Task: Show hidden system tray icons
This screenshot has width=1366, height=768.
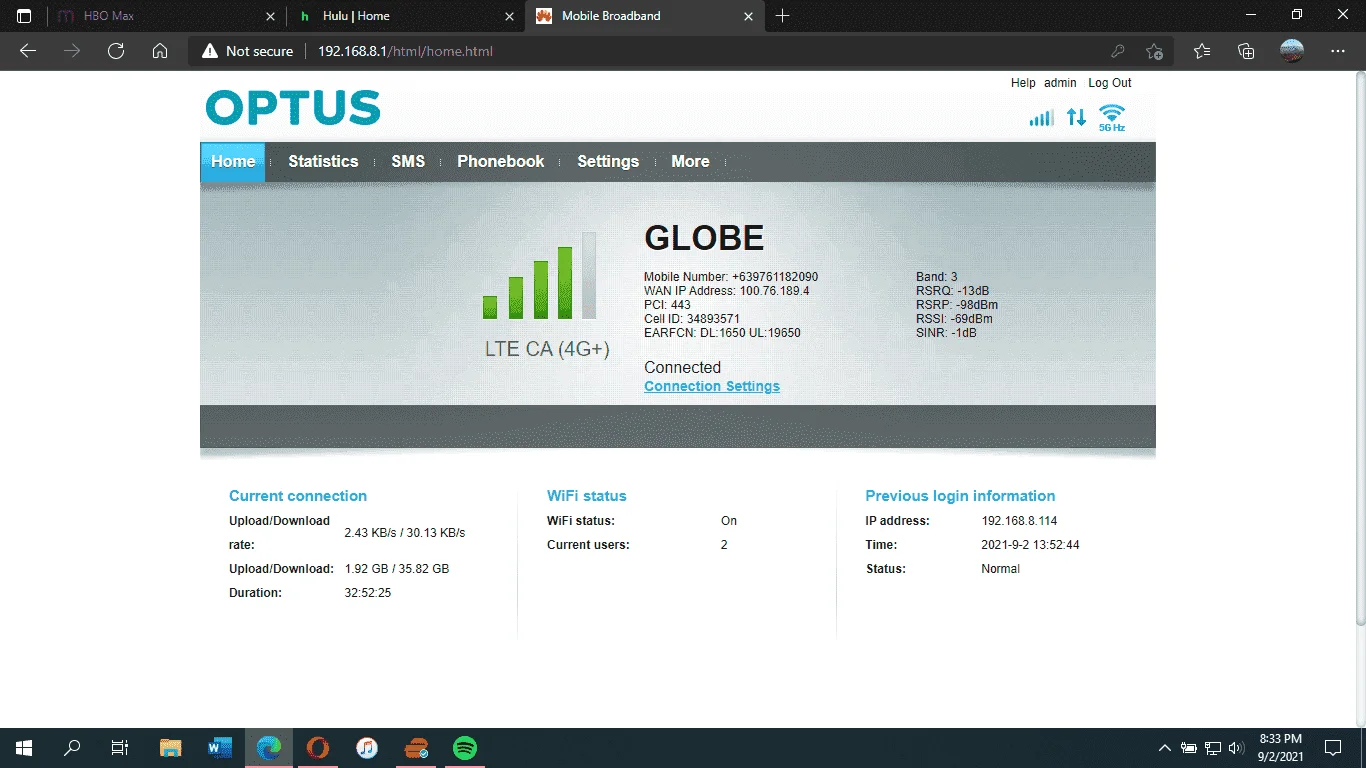Action: [x=1165, y=748]
